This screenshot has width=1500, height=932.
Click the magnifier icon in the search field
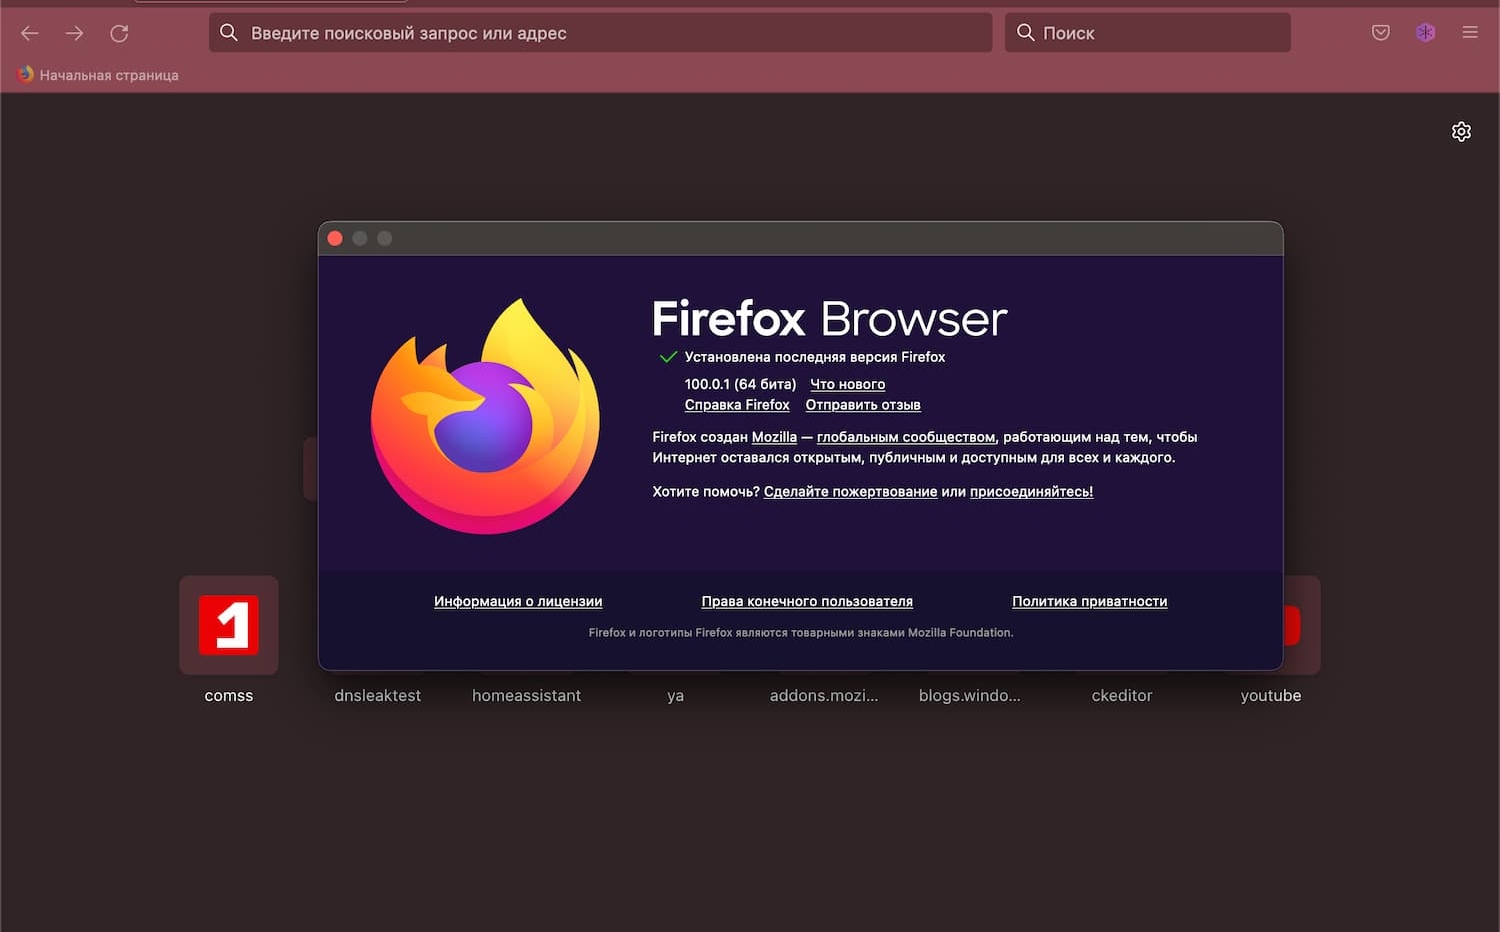point(1025,32)
